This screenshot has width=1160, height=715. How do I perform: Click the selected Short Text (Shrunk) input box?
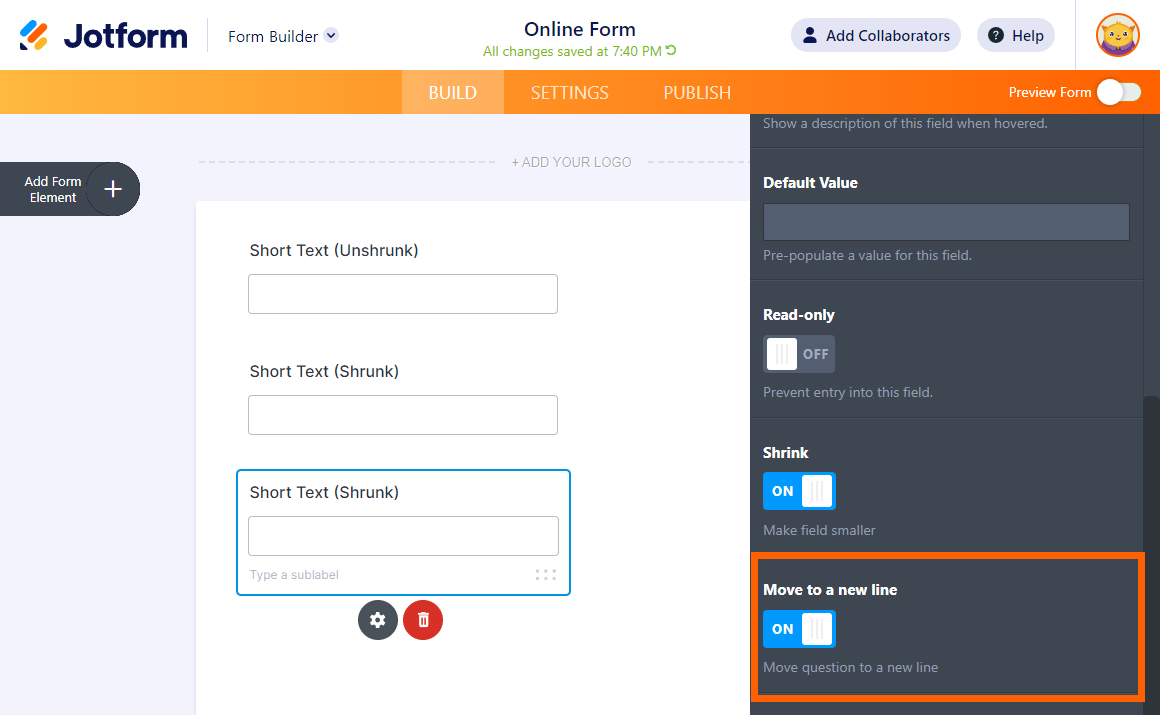click(x=403, y=536)
